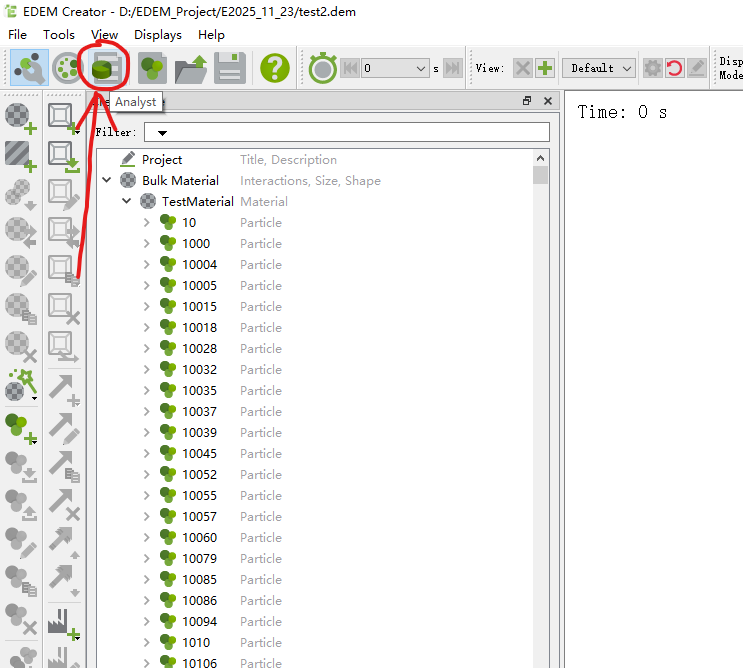Select particle 10039 in the list

pyautogui.click(x=199, y=433)
